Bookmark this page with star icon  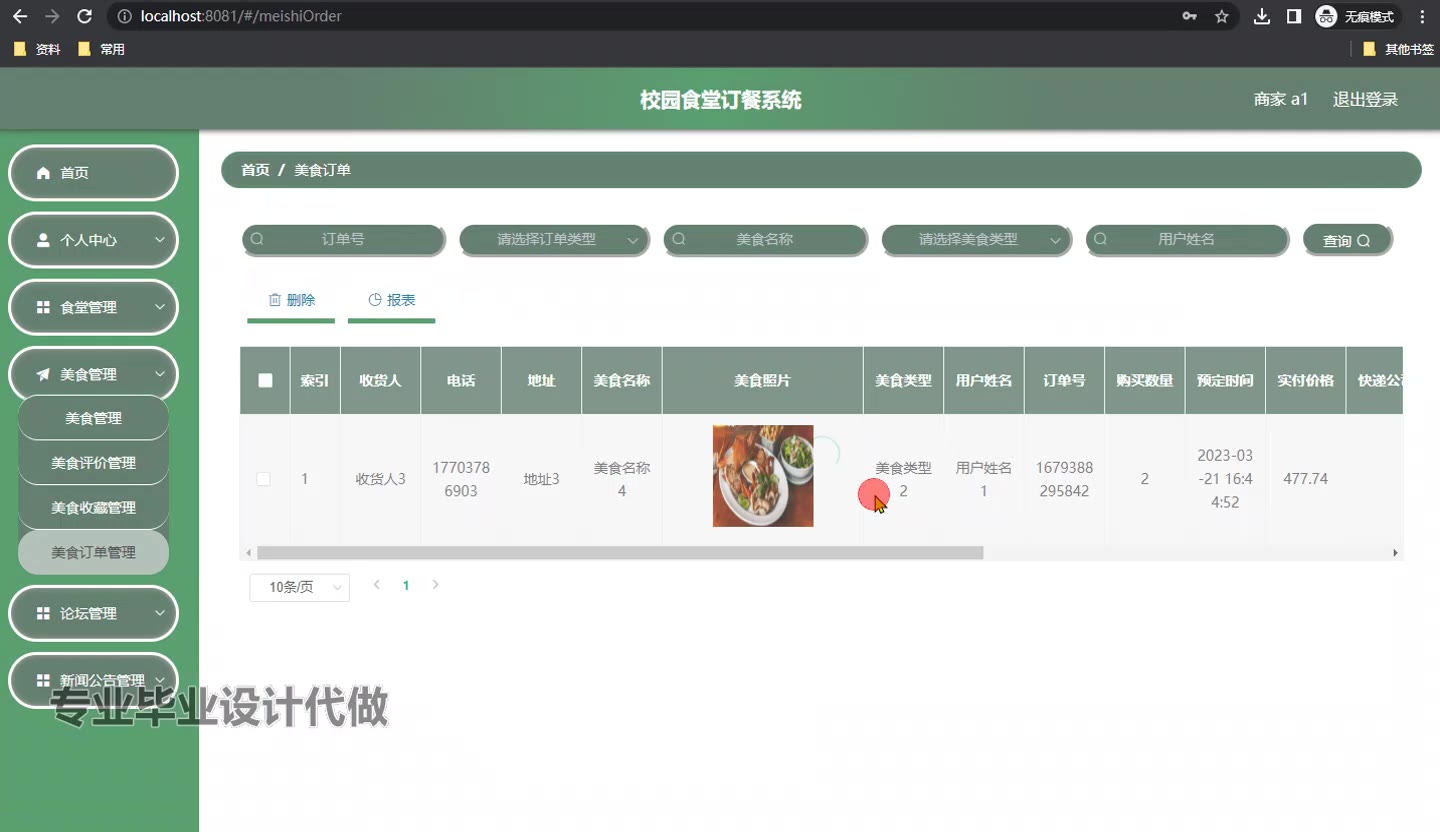(1221, 16)
